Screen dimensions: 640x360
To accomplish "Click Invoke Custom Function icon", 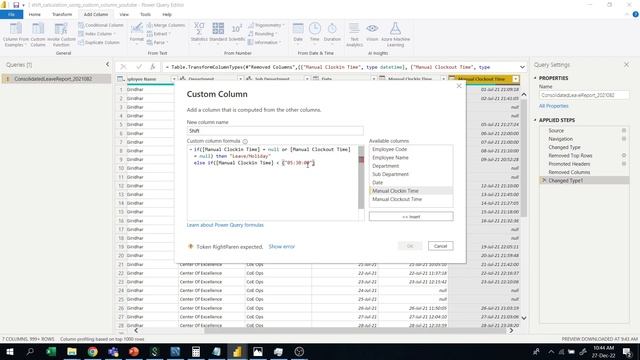I will [x=61, y=29].
